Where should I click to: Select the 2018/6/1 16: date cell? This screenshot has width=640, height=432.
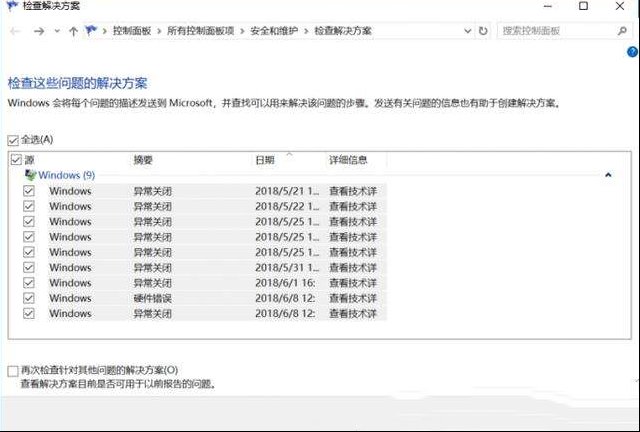click(x=285, y=283)
